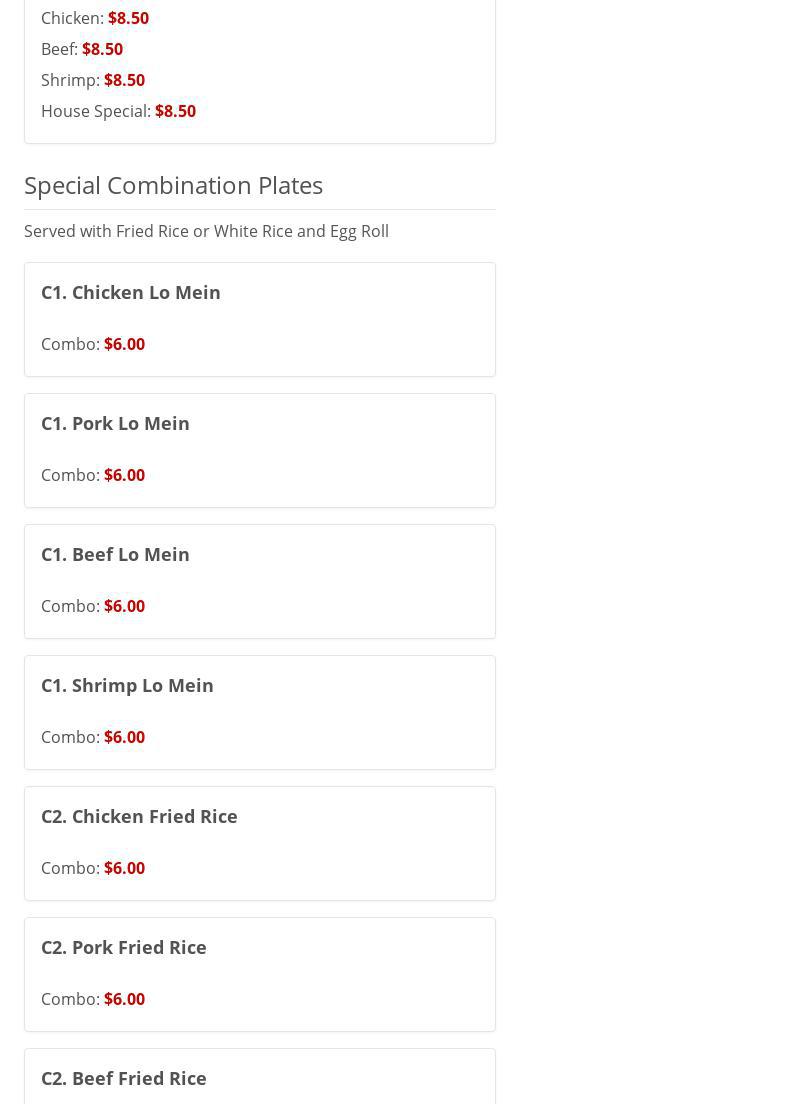Open the C1. Chicken Lo Mein item
This screenshot has height=1104, width=785.
point(131,292)
